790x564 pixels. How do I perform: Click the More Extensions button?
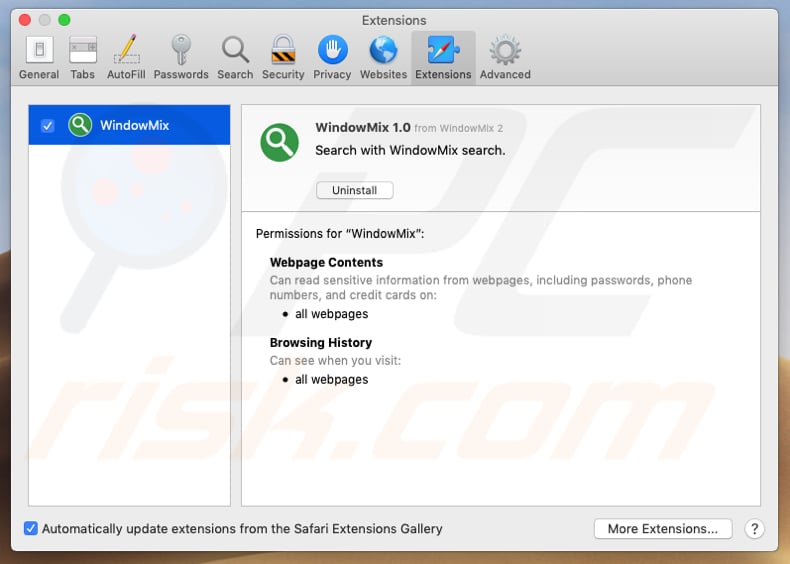pos(662,528)
